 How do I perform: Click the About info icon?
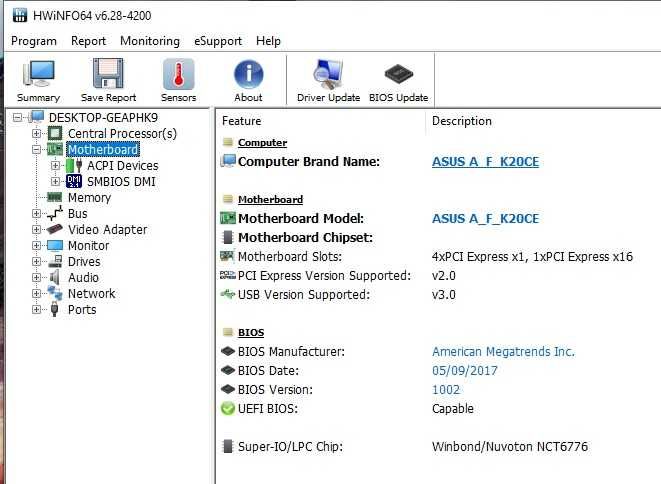point(248,74)
